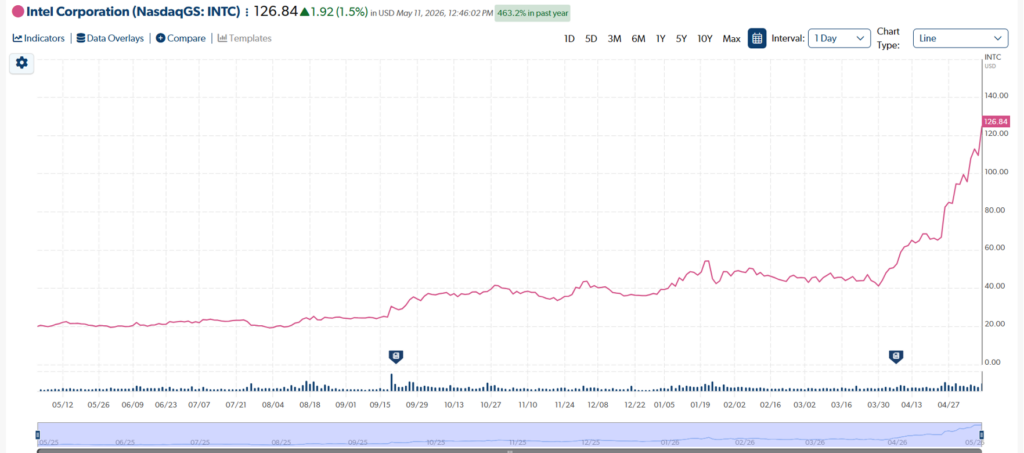Click the pink INTC series dot
The width and height of the screenshot is (1024, 453).
[18, 12]
